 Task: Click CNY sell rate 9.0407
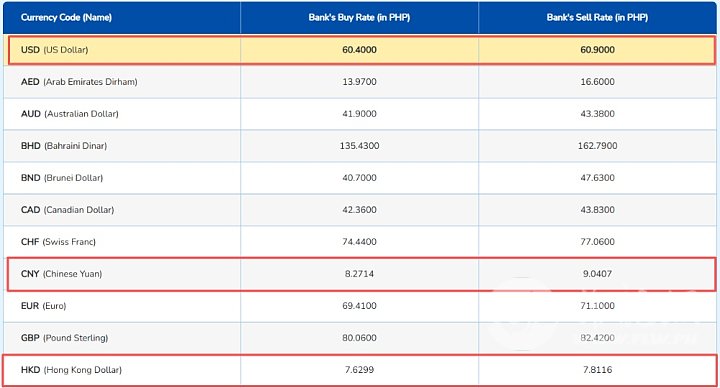[x=597, y=274]
